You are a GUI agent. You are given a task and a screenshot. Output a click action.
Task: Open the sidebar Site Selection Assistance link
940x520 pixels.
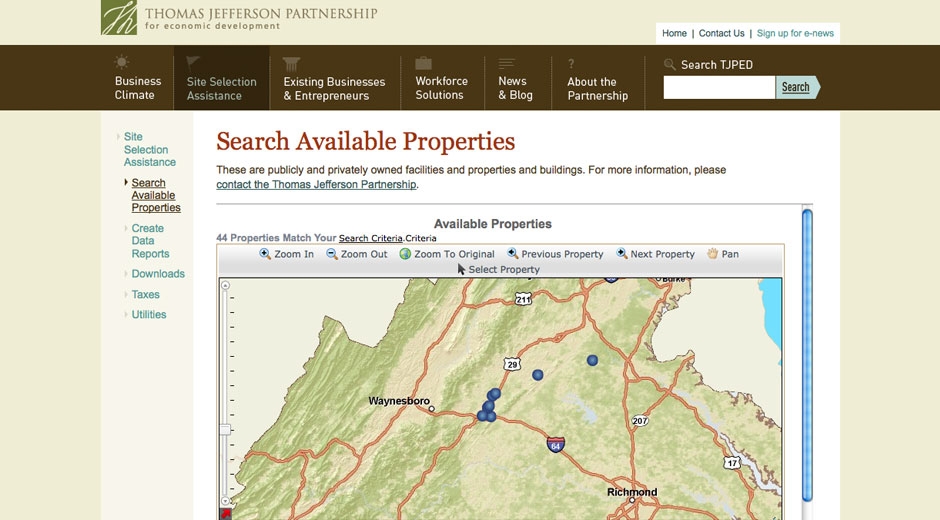(x=150, y=149)
